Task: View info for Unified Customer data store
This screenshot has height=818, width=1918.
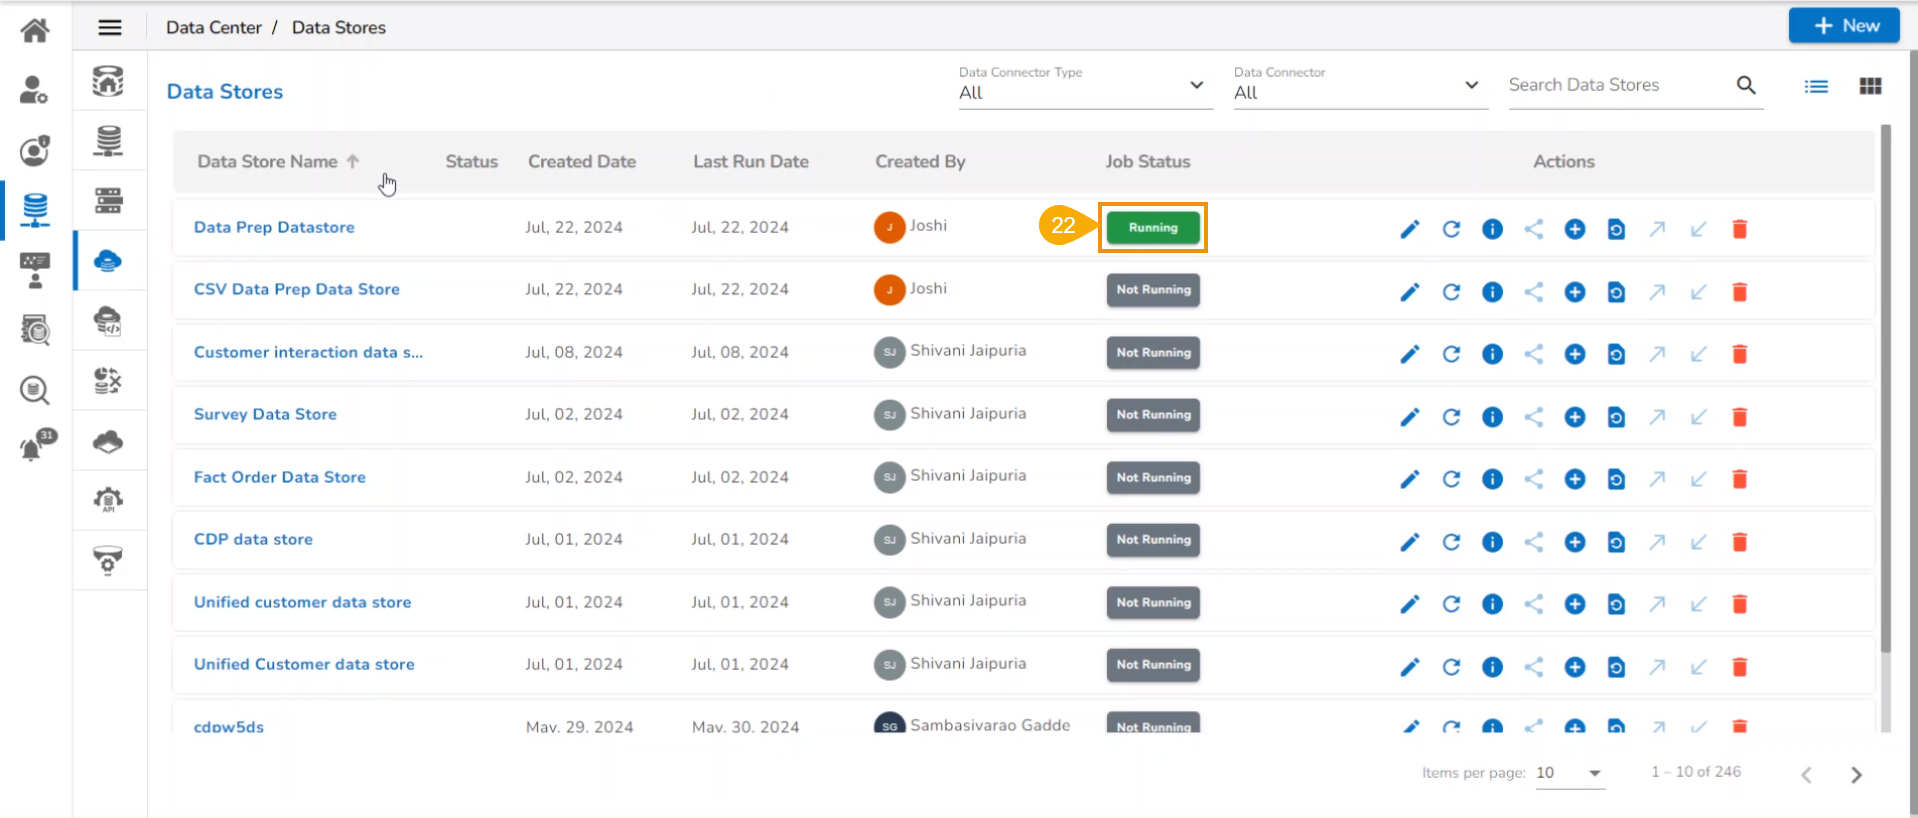Action: click(1492, 667)
